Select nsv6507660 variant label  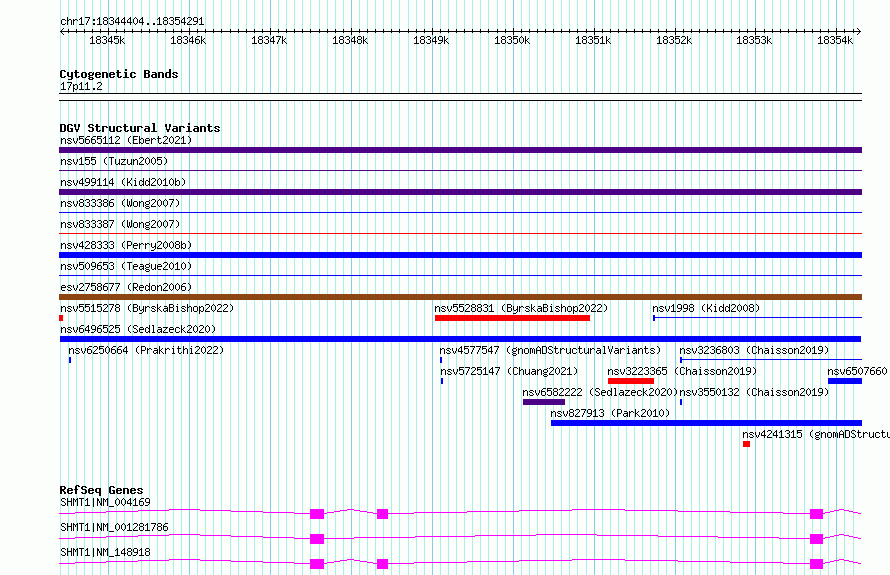click(x=857, y=371)
